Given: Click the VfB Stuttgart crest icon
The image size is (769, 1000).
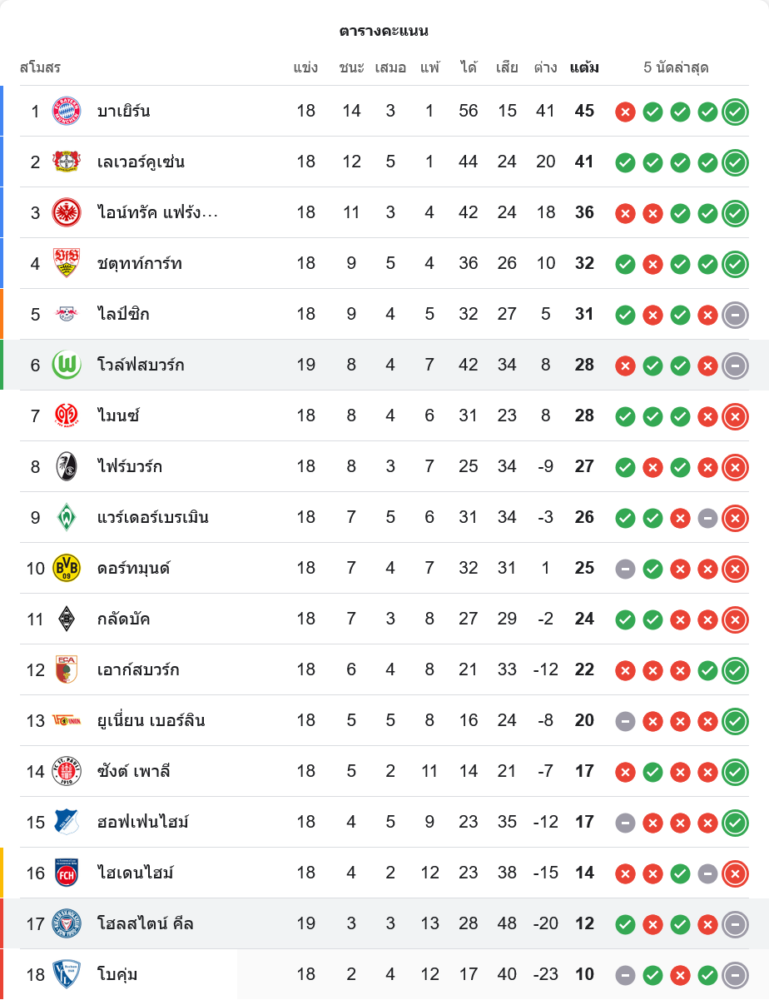Looking at the screenshot, I should (x=67, y=263).
